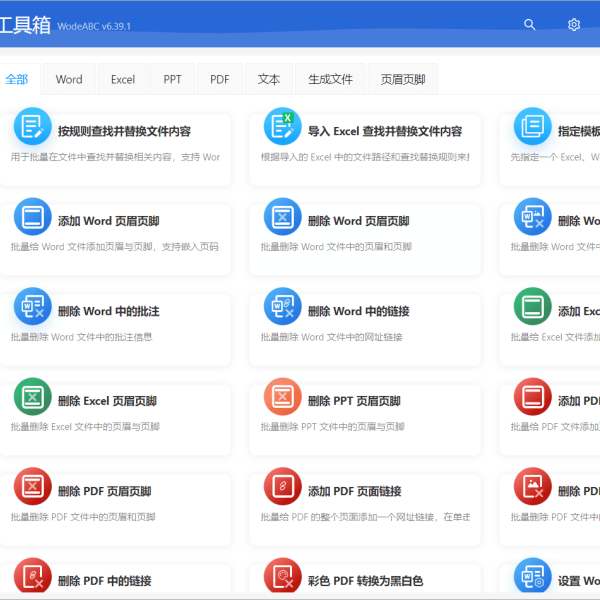Open 按规则查找并替换文件内容 title
Viewport: 600px width, 600px height.
(x=124, y=131)
